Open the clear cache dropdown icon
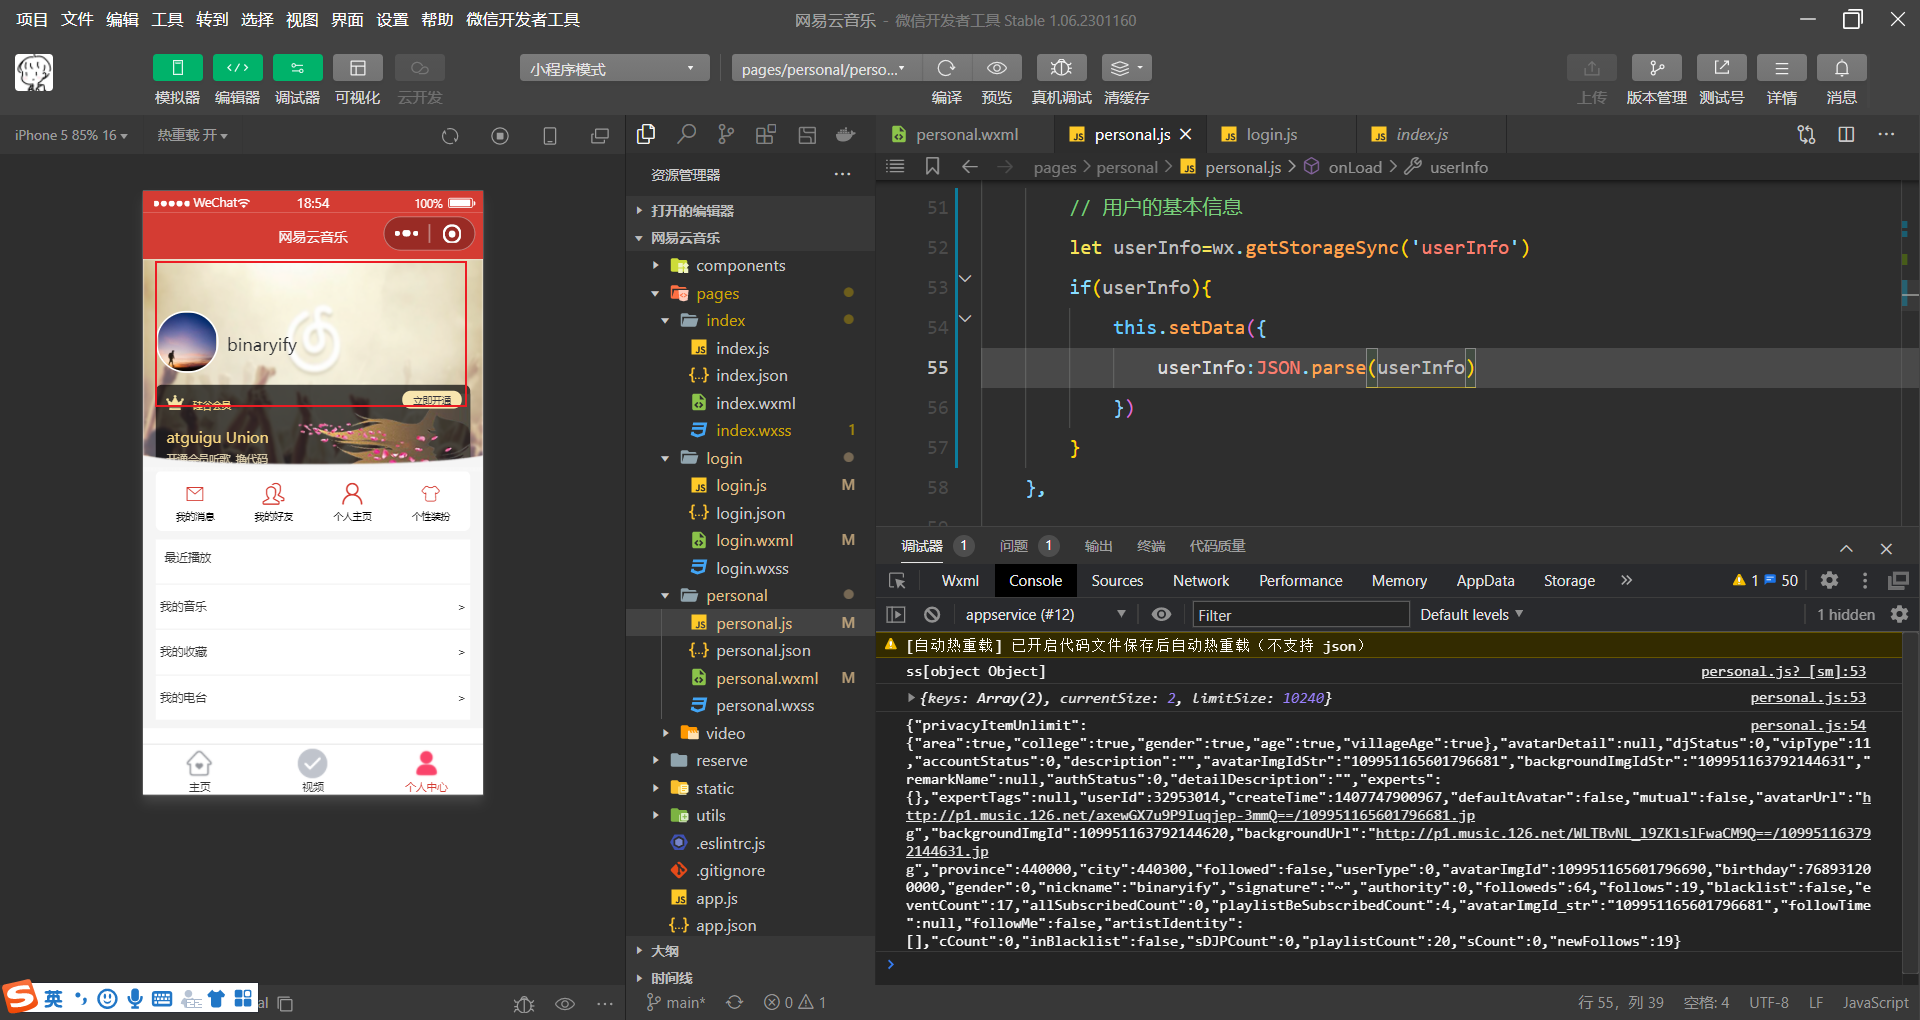 [1126, 67]
